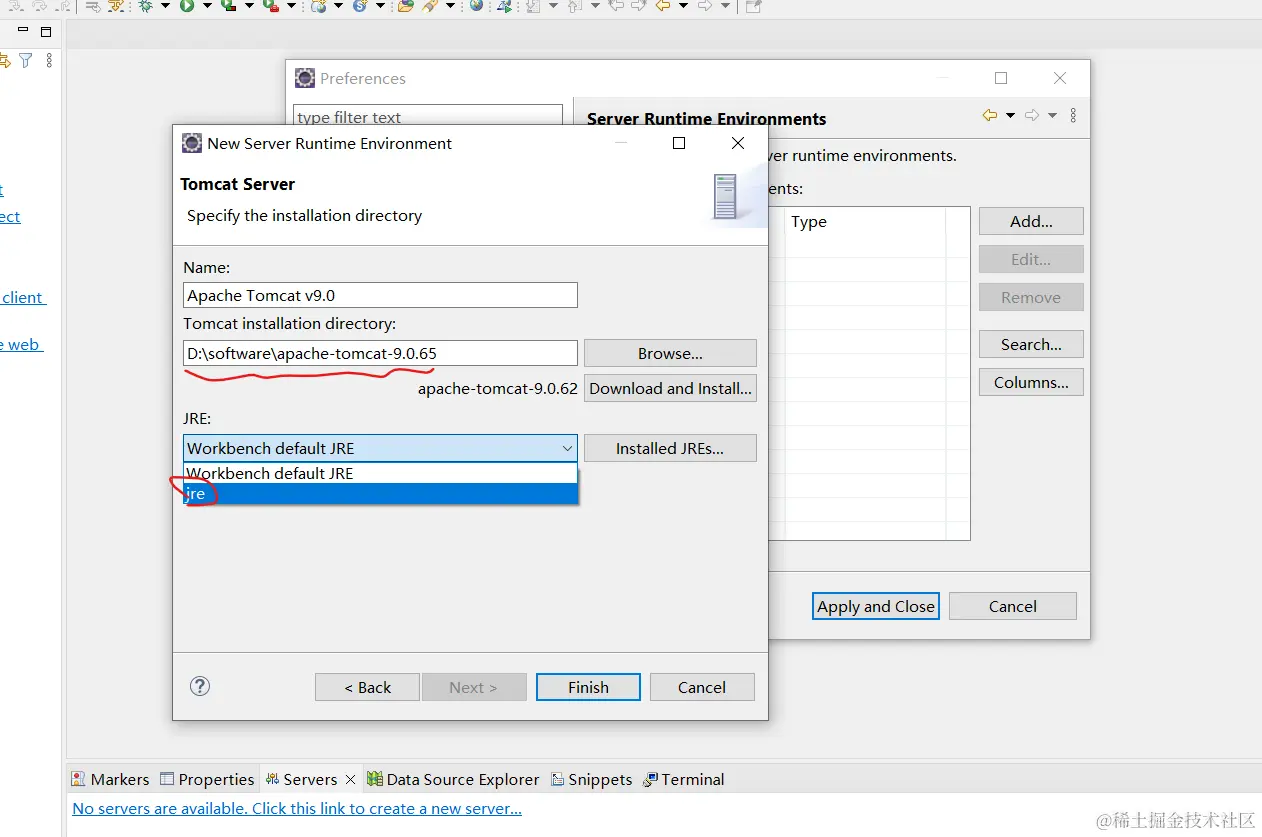1262x837 pixels.
Task: Open the back history dropdown in Preferences header
Action: [x=1010, y=116]
